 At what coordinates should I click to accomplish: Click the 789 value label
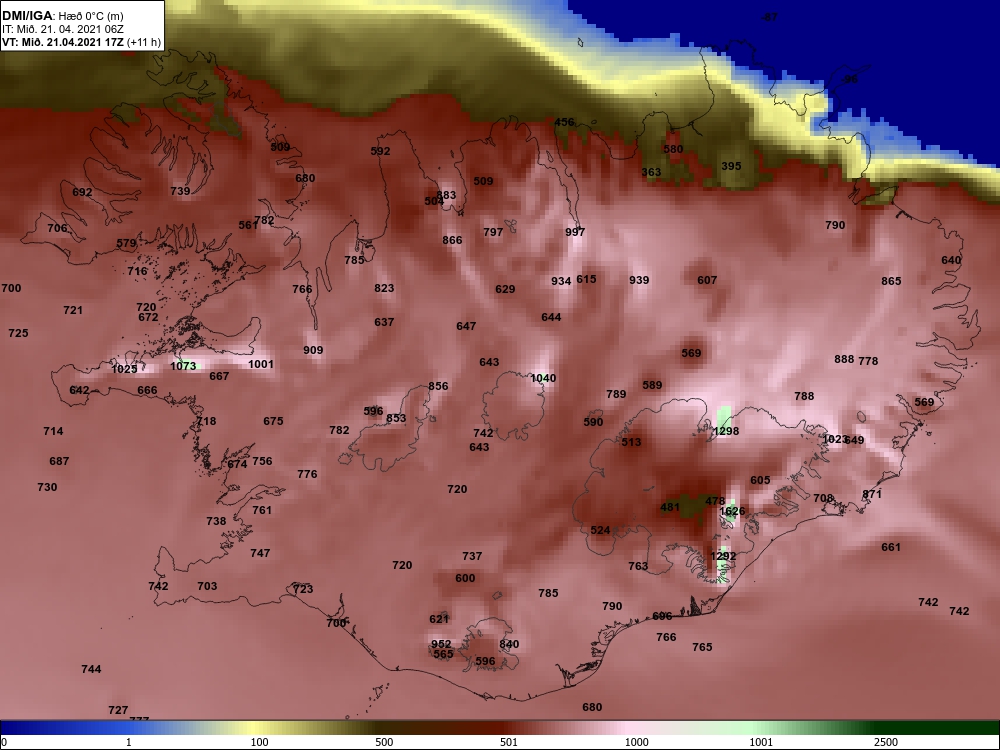[x=616, y=394]
